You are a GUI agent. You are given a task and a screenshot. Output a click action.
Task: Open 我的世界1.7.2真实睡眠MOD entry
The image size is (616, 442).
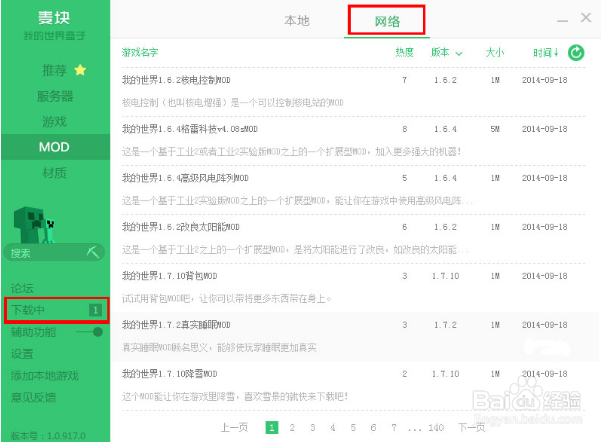pos(176,325)
